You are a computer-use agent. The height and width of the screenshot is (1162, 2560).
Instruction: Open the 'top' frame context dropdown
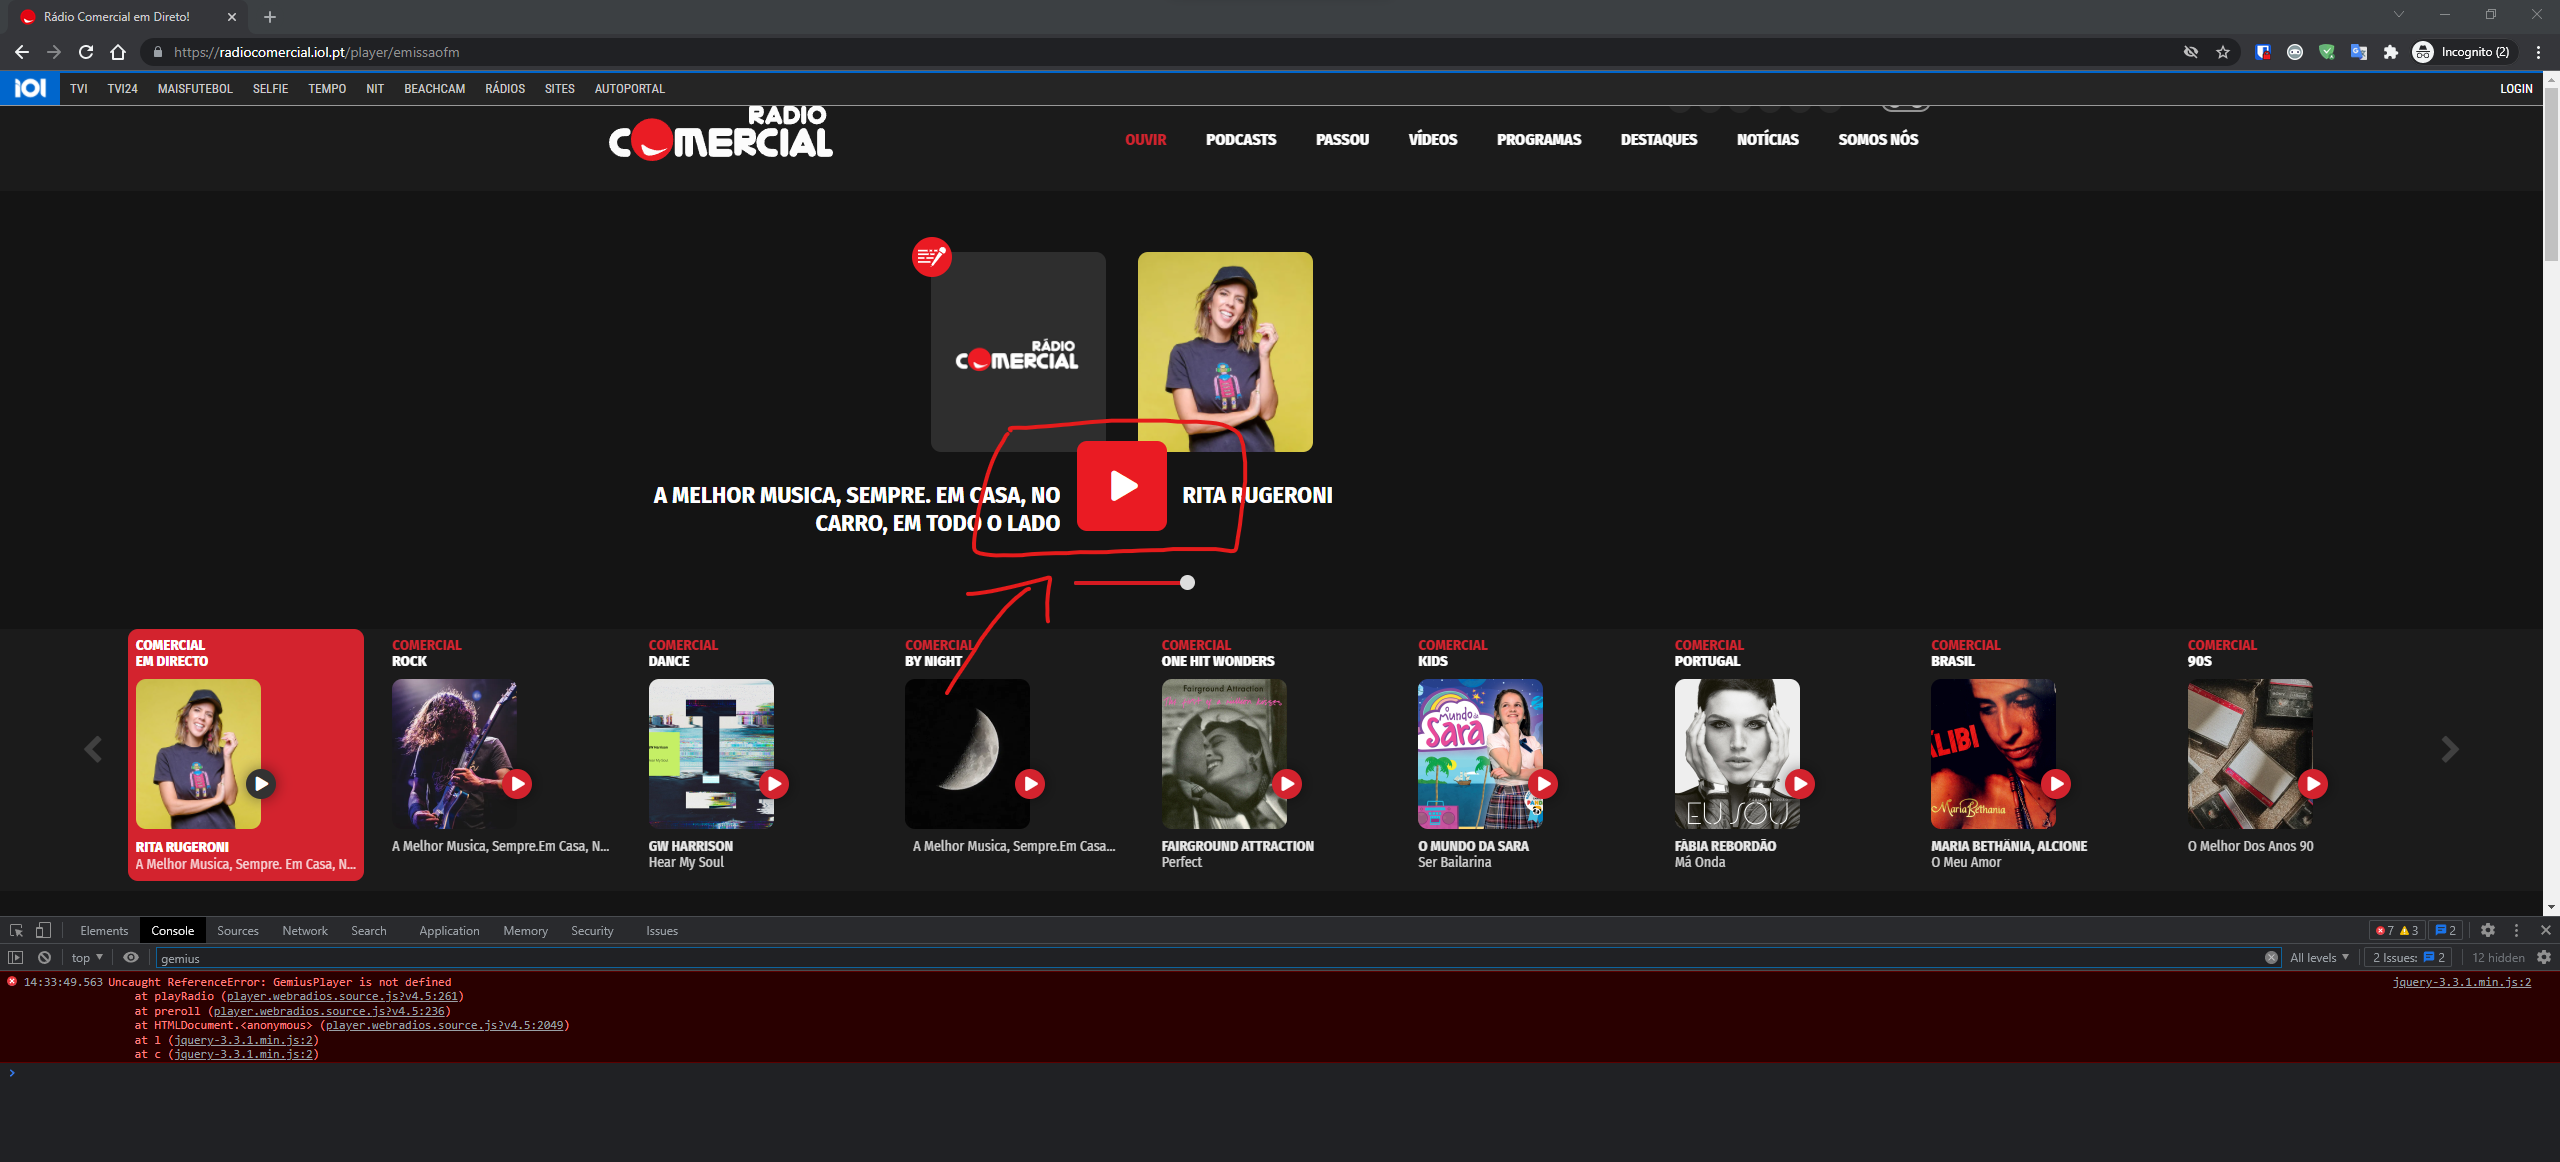click(x=85, y=957)
